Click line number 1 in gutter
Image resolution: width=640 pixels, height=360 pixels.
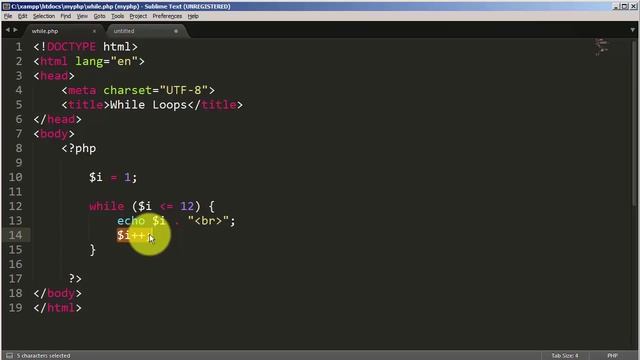[x=19, y=47]
